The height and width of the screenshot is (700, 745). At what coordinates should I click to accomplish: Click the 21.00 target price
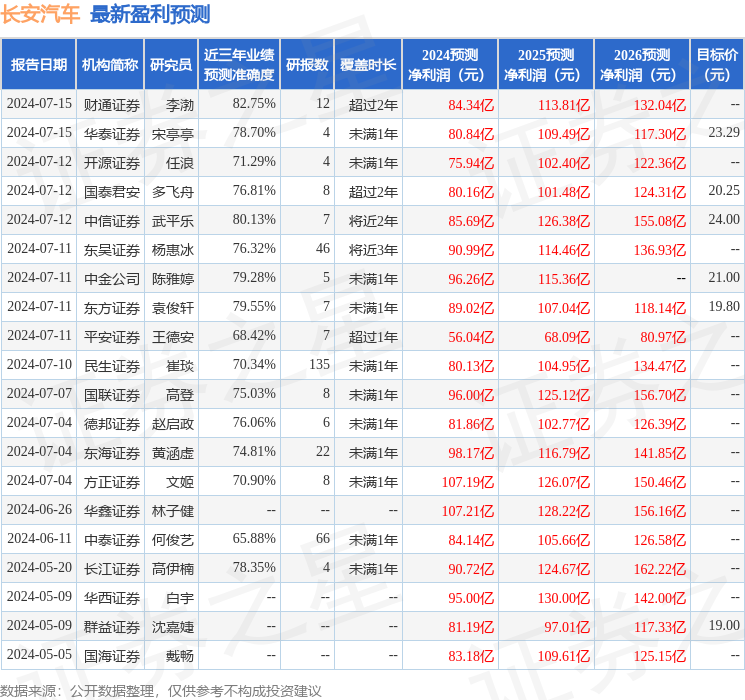[724, 277]
